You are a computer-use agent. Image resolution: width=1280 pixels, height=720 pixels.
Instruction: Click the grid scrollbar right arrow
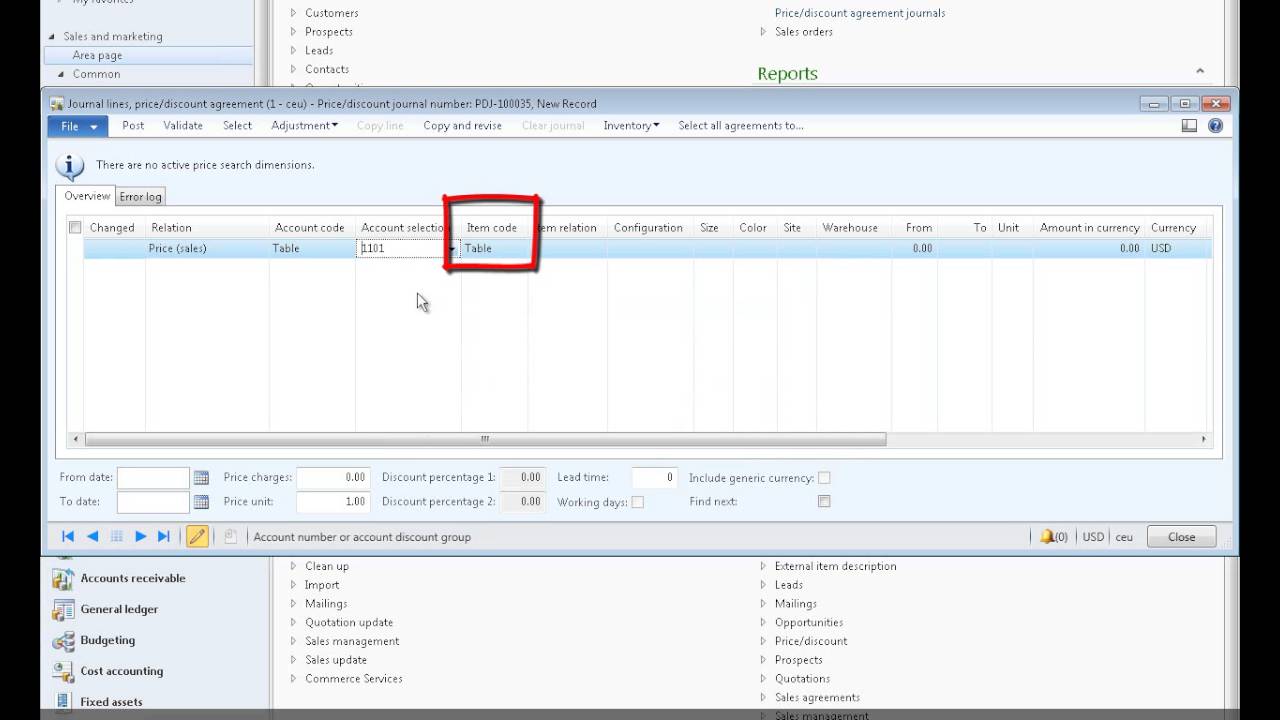point(1204,439)
